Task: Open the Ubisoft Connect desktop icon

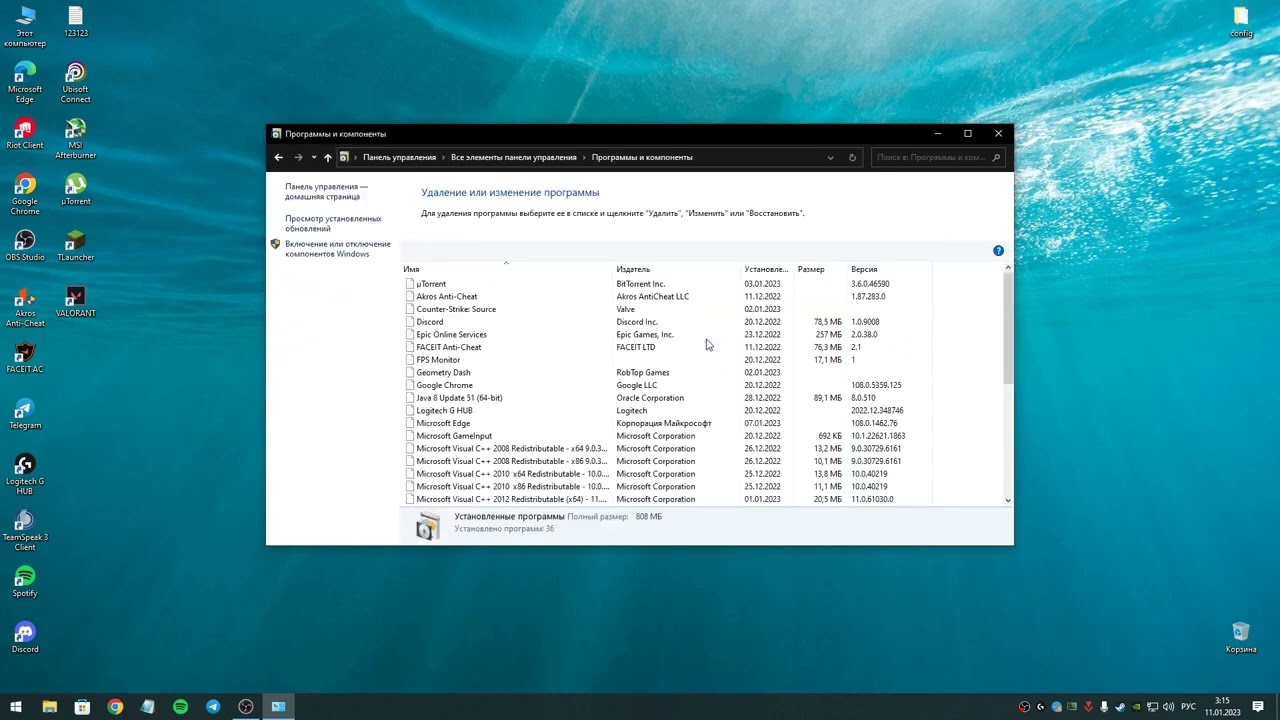Action: pyautogui.click(x=75, y=83)
